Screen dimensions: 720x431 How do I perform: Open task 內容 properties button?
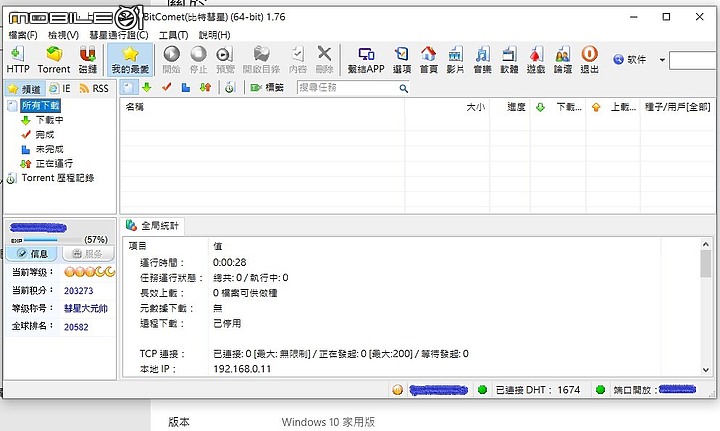(298, 60)
